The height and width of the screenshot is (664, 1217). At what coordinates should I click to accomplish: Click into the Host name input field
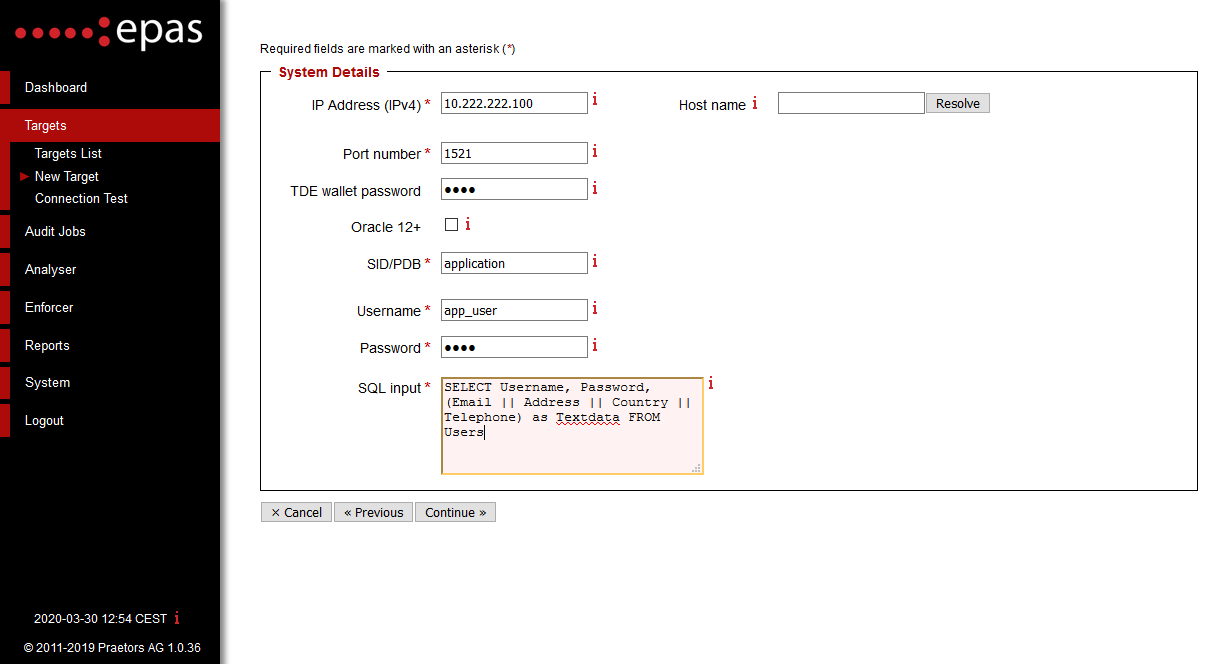(850, 103)
